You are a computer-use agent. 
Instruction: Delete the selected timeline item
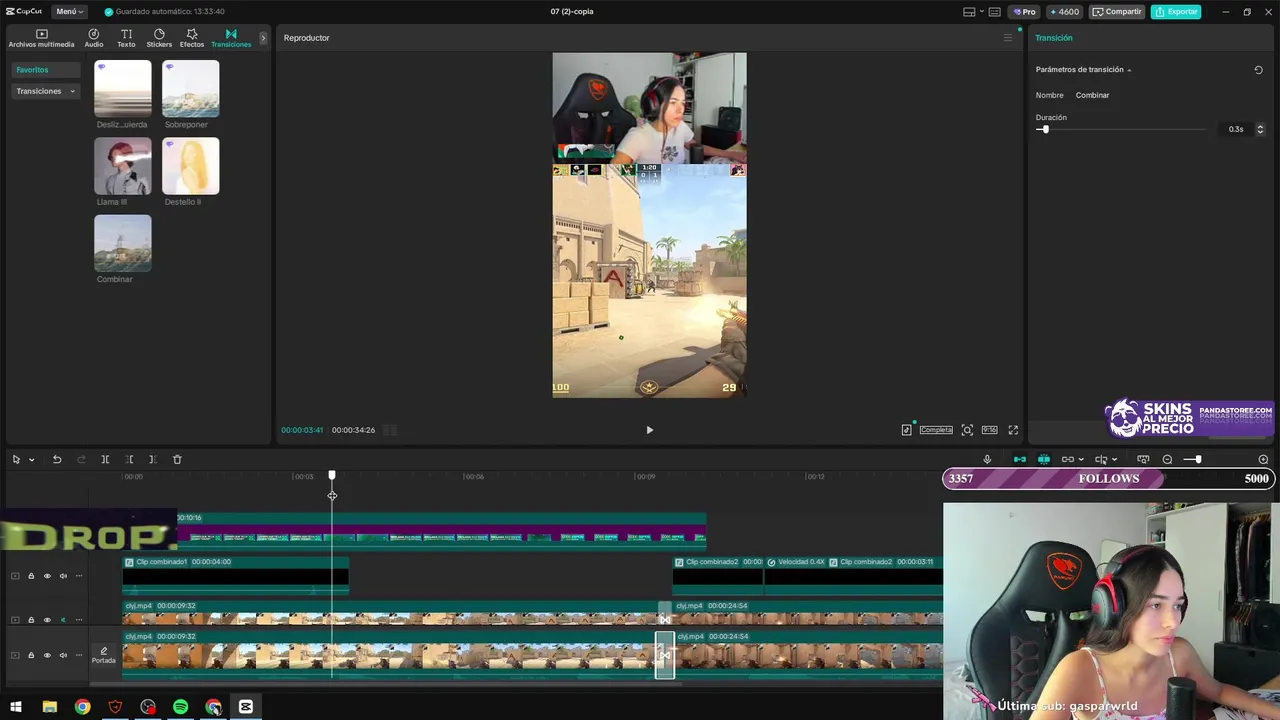177,460
